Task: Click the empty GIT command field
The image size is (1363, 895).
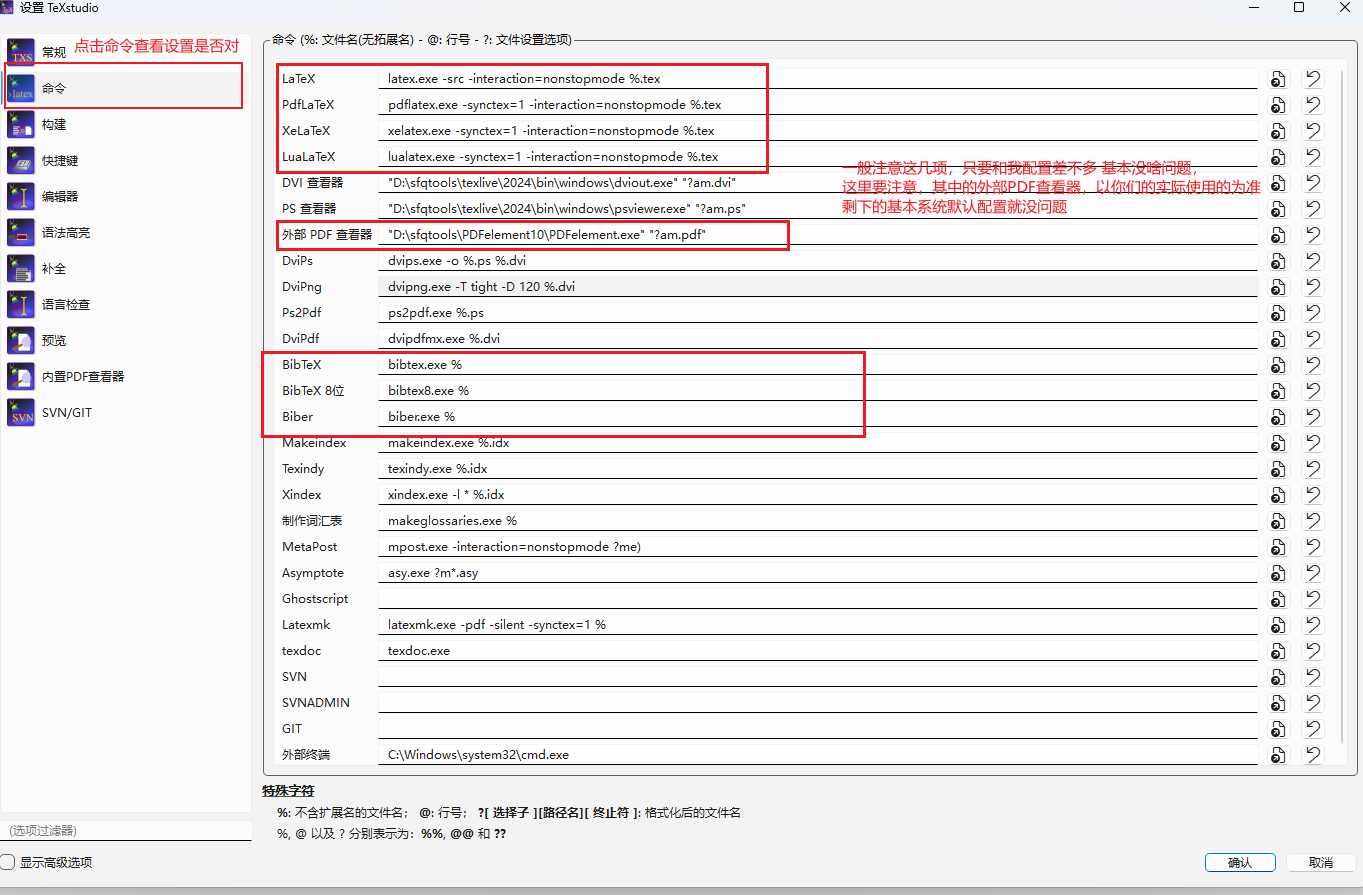Action: (818, 728)
